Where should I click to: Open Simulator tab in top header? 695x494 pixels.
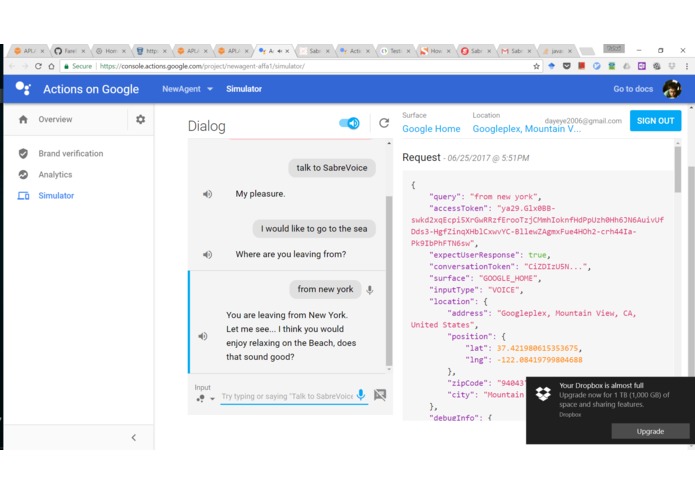pos(244,89)
